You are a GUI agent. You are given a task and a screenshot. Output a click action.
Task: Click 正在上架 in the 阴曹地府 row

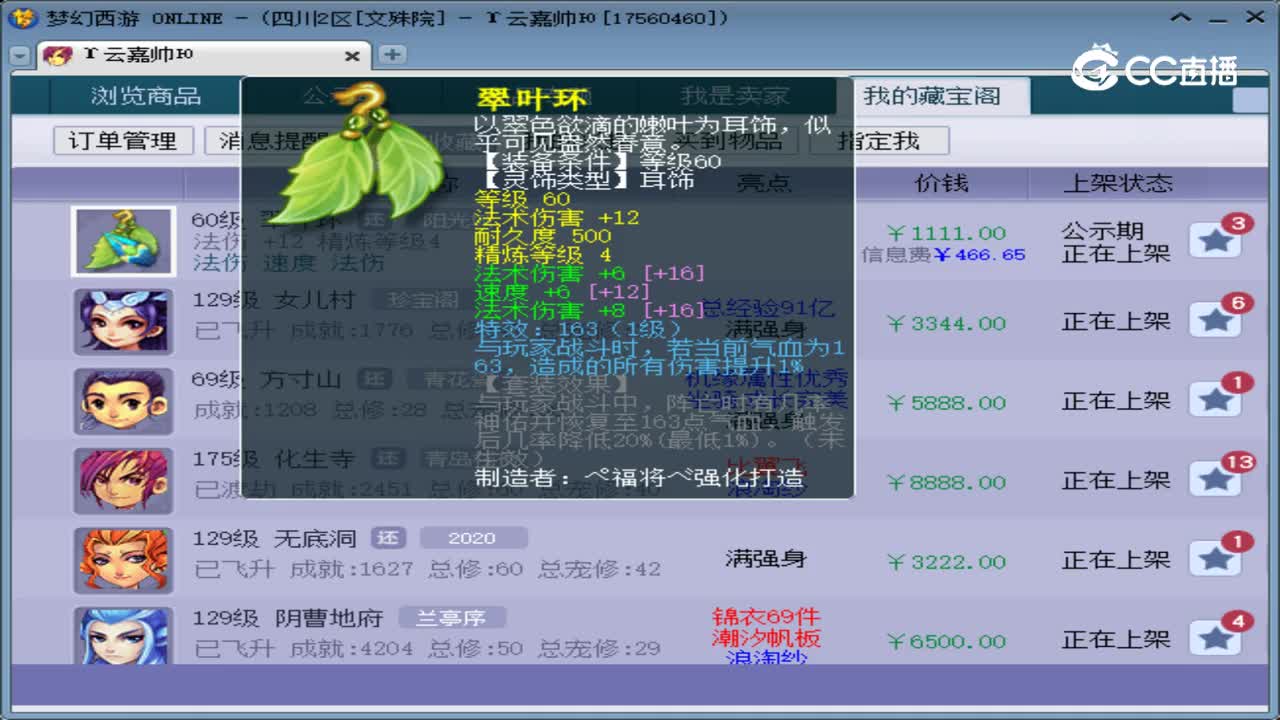[x=1116, y=640]
